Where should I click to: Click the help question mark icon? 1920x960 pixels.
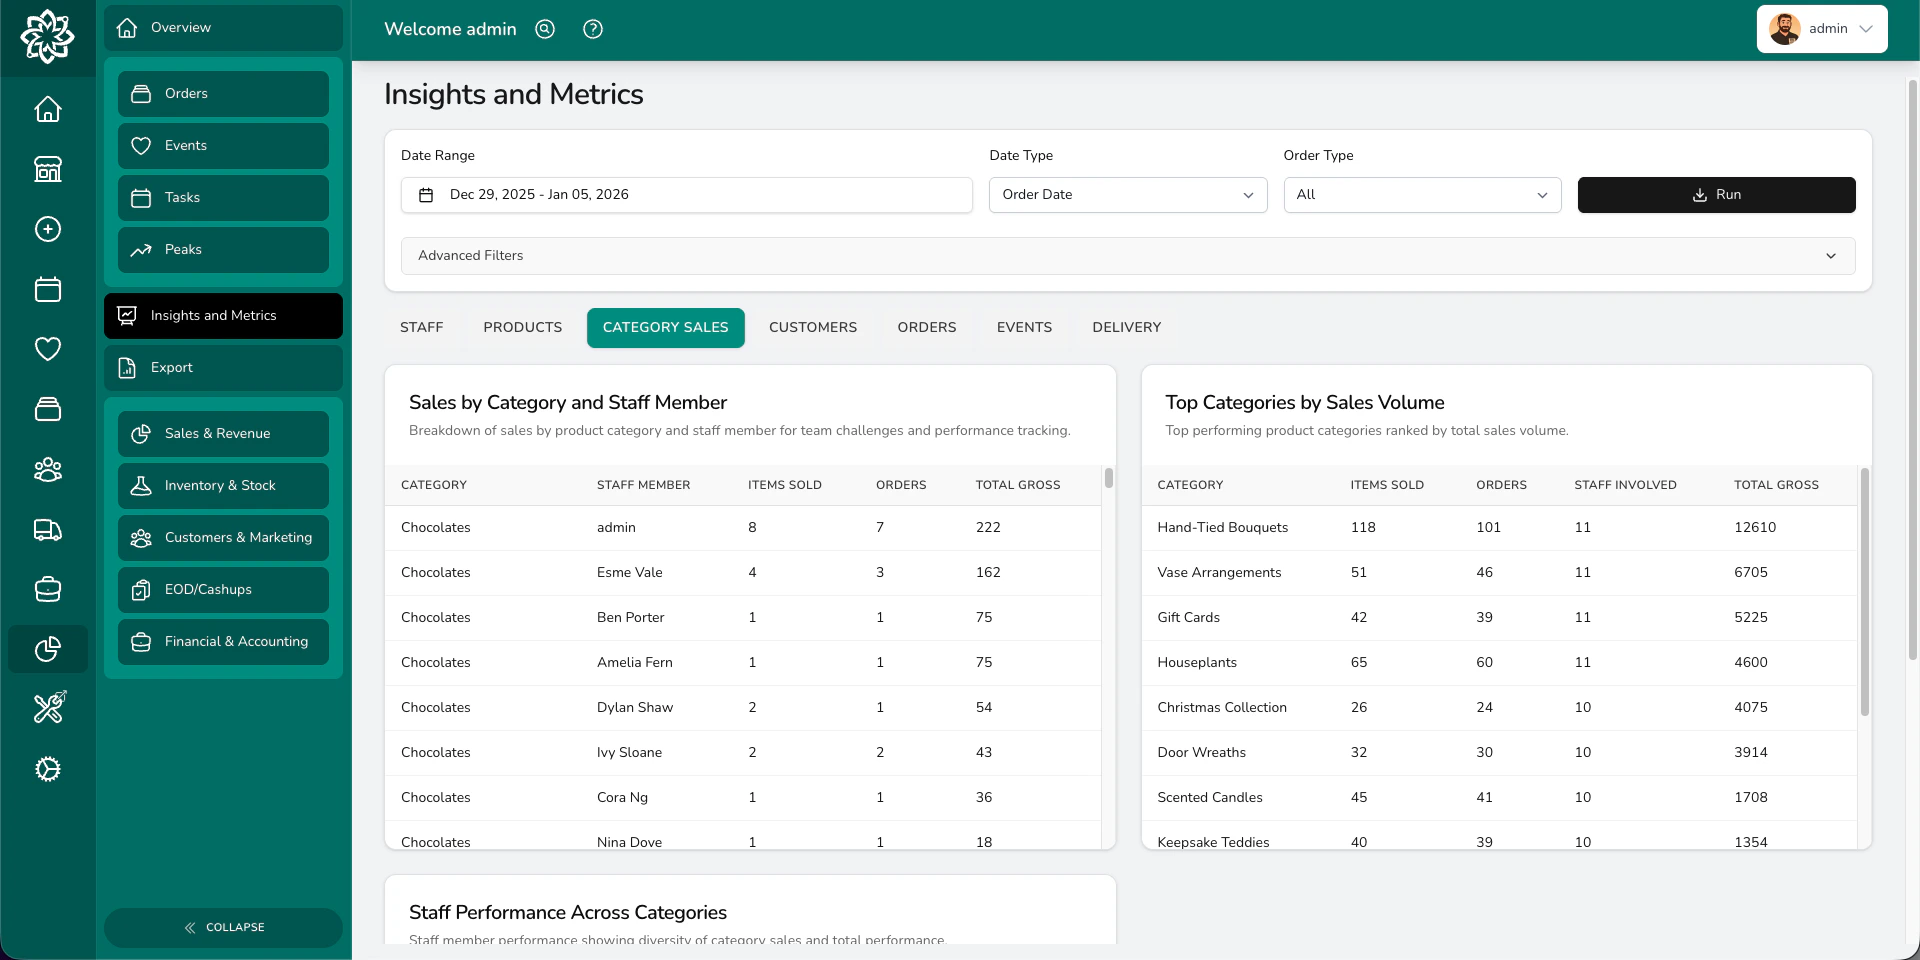pos(593,29)
